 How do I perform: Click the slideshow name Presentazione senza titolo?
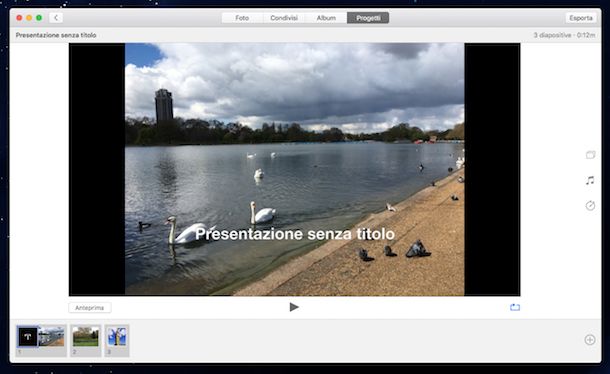56,35
